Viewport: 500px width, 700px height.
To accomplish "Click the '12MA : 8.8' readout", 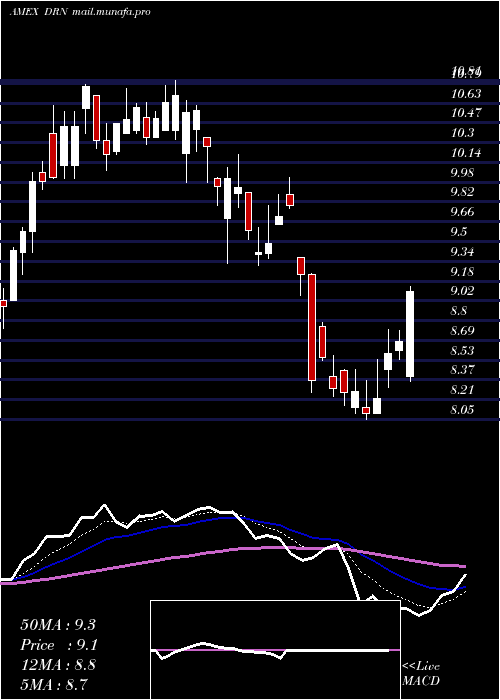I will coord(58,665).
